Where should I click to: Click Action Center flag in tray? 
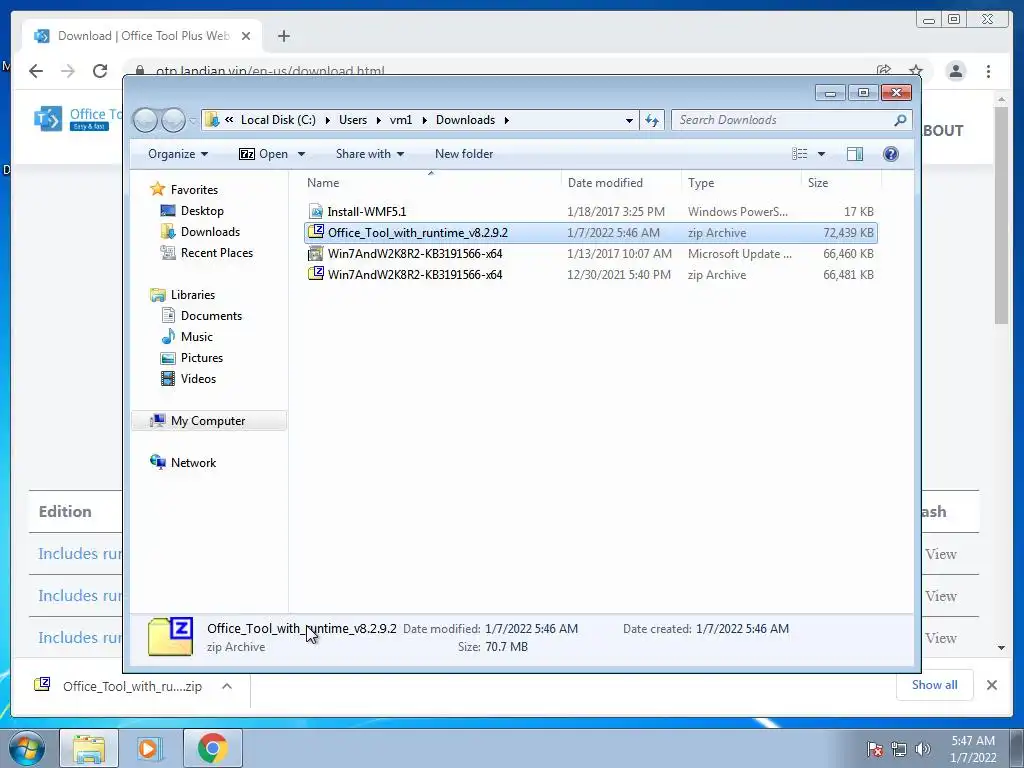875,749
